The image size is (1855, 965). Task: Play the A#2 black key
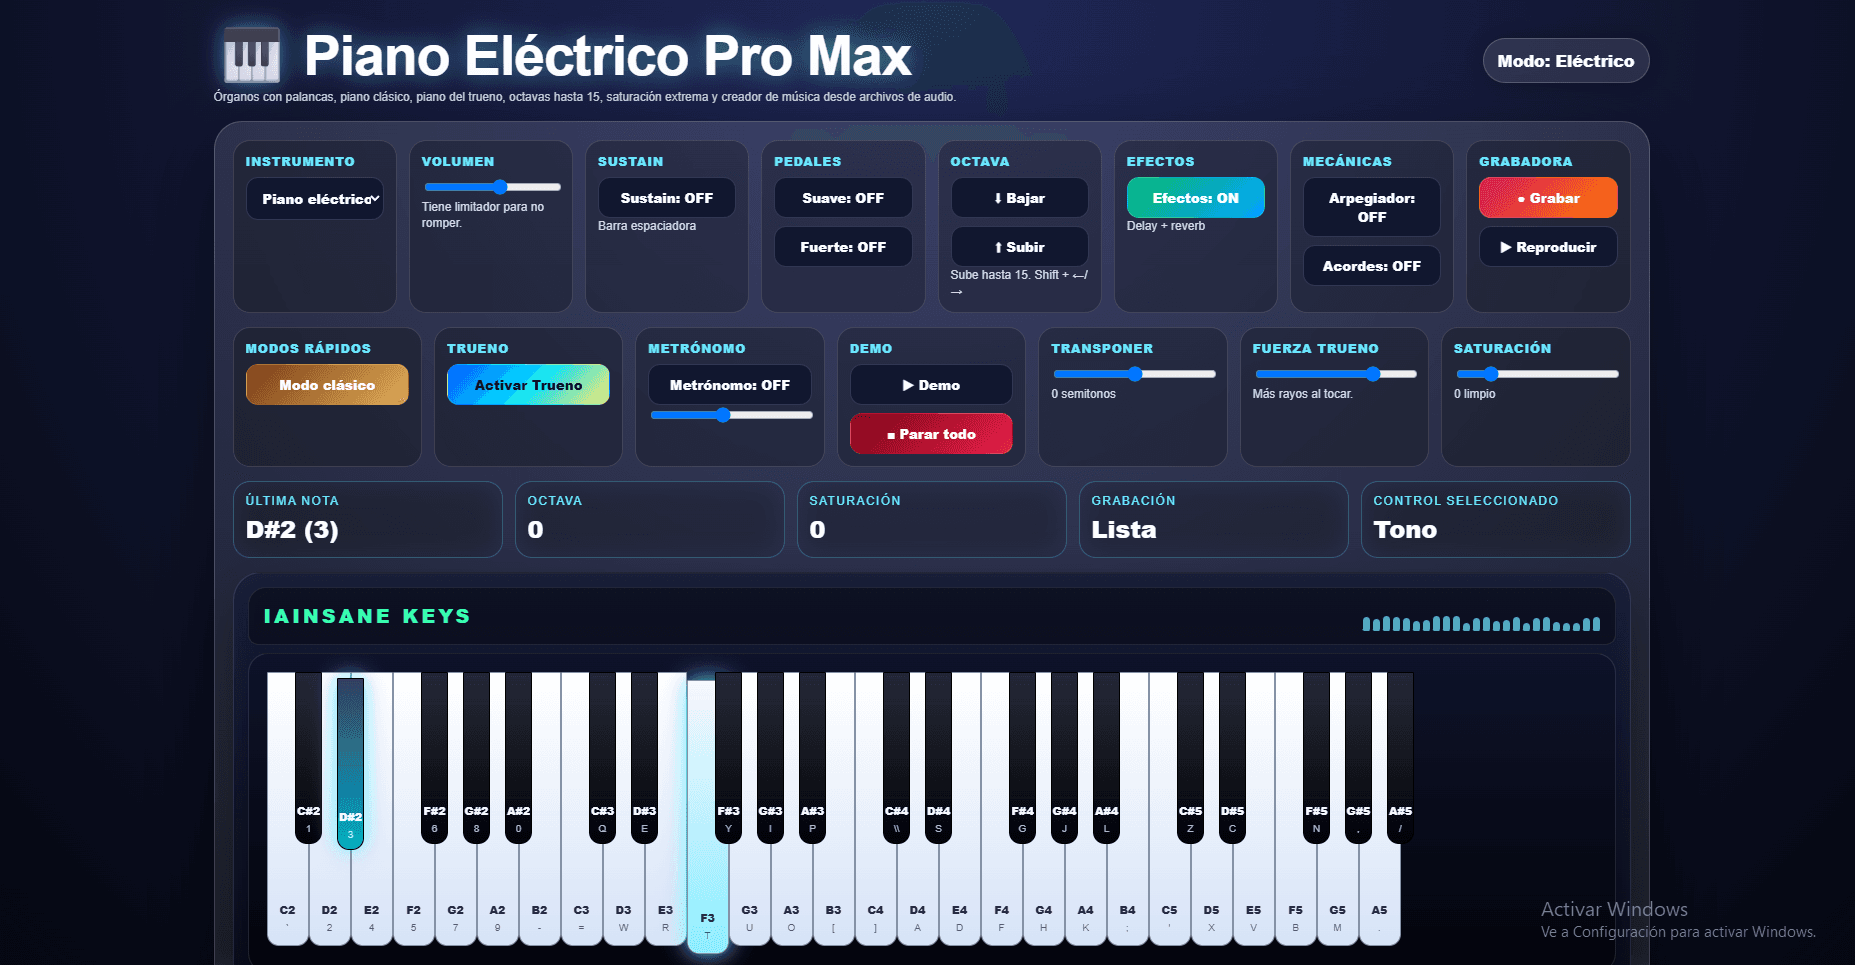518,757
